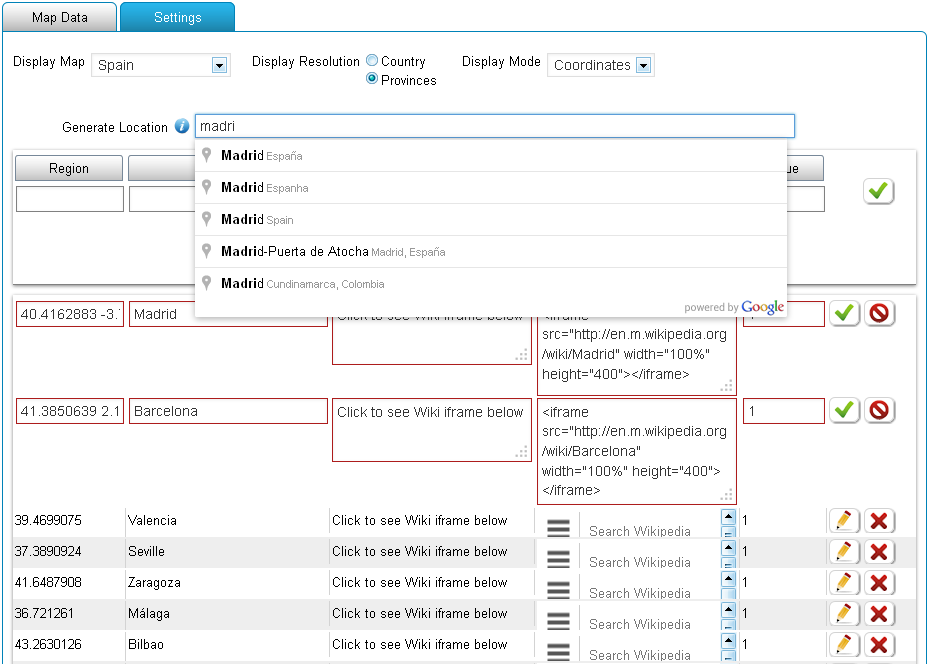Cancel editing the Madrid row
929x664 pixels.
(879, 313)
